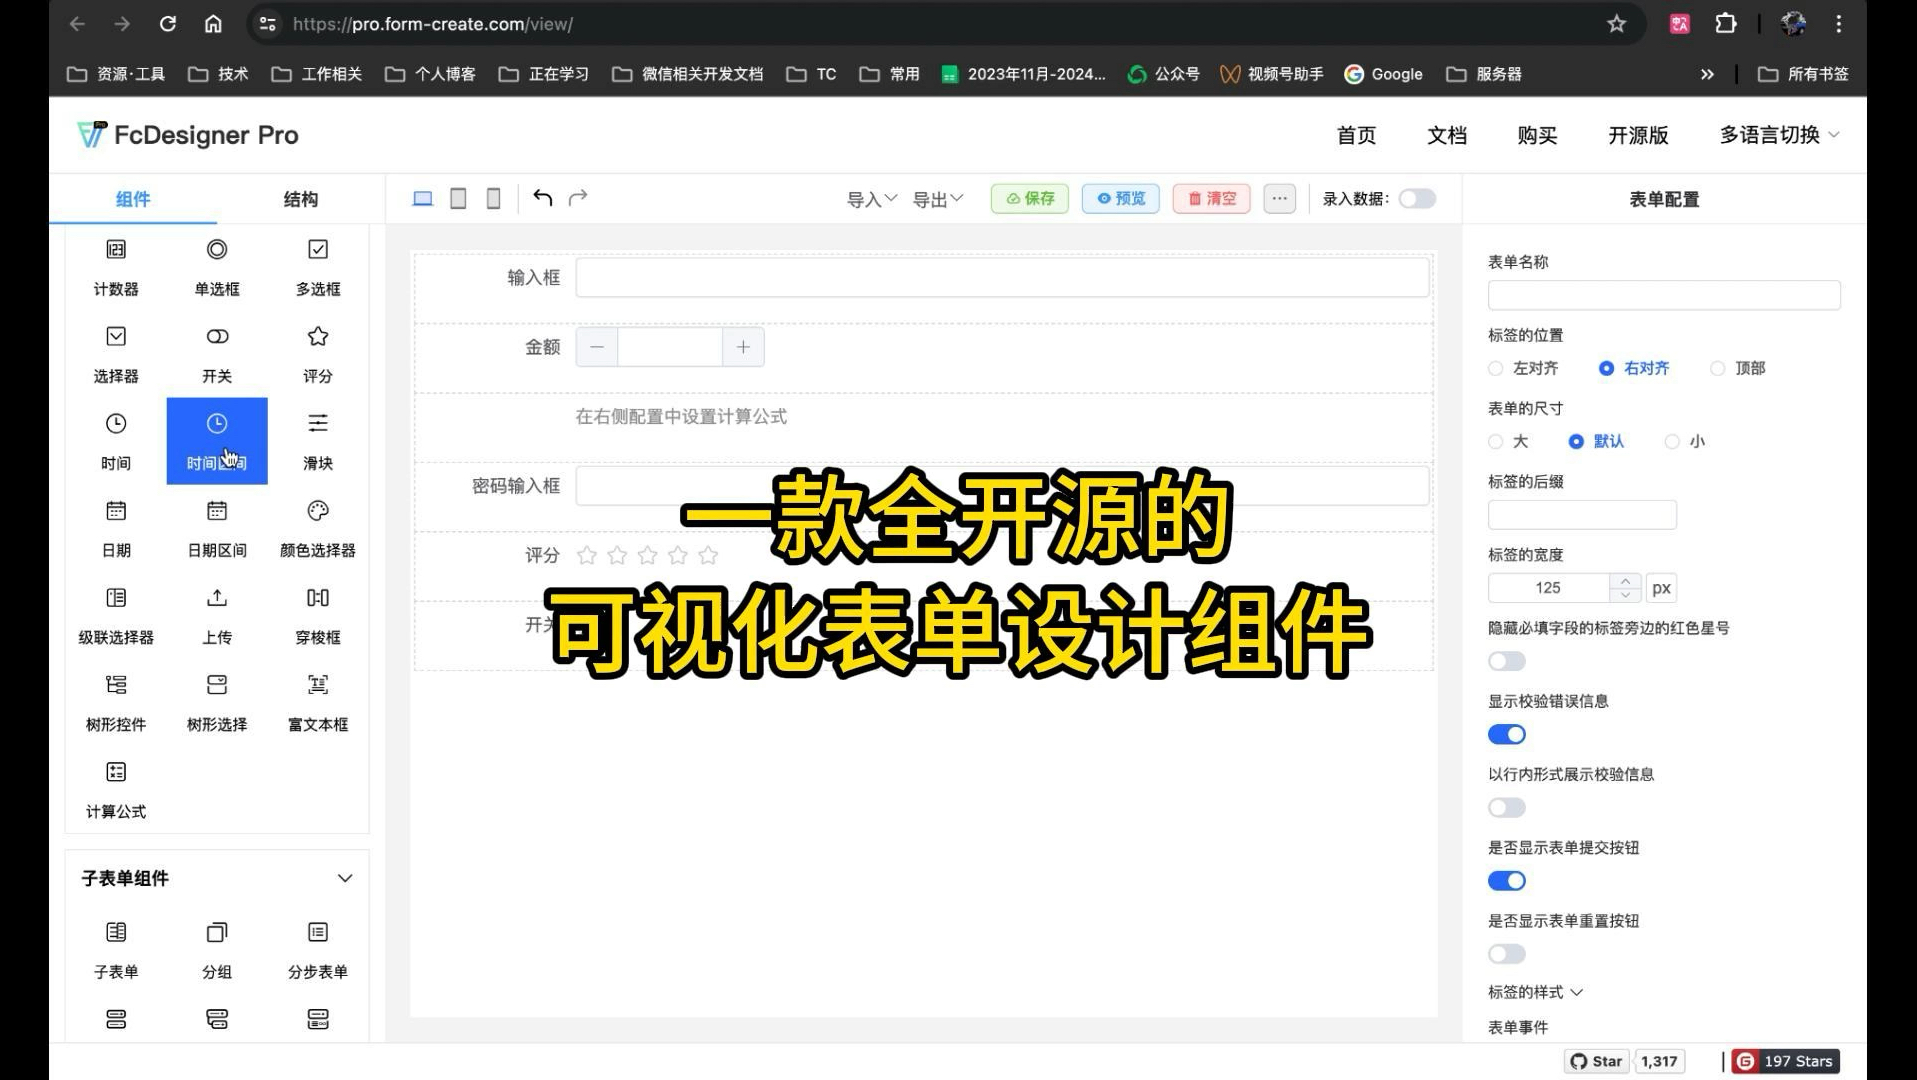Toggle 是否显示表单提交按钮 switch
The height and width of the screenshot is (1080, 1917).
[1507, 880]
